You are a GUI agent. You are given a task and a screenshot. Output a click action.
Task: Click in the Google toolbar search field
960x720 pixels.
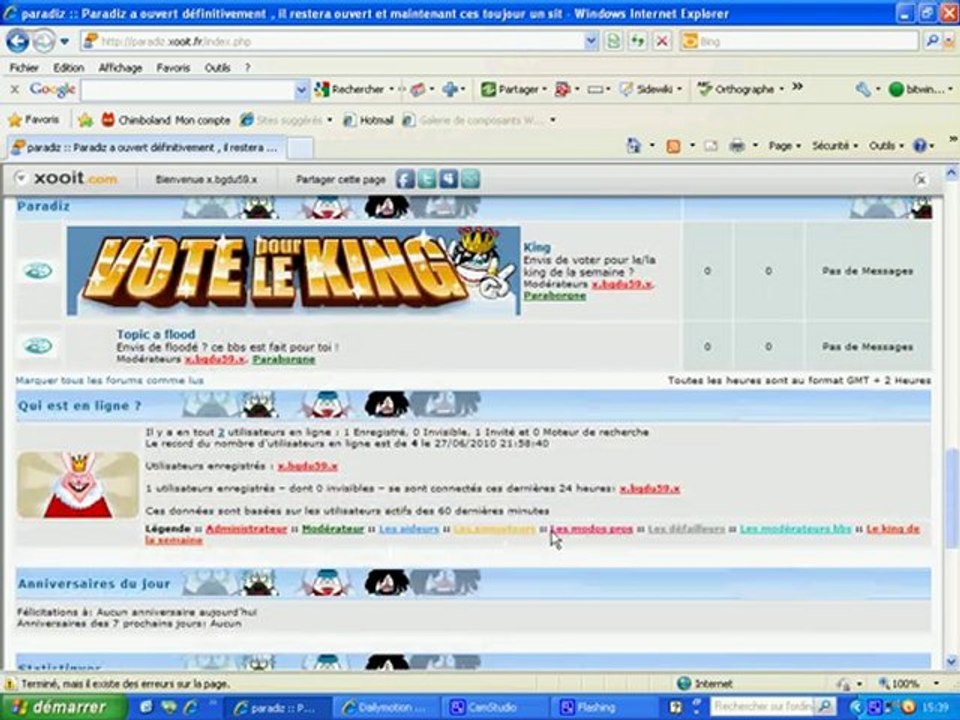tap(187, 90)
